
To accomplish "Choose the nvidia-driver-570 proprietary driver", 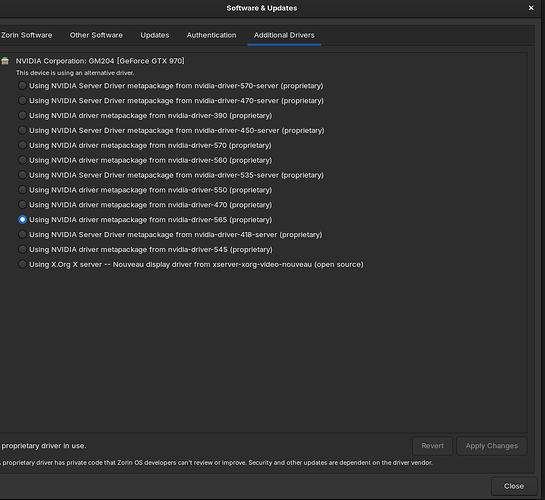I will point(22,145).
